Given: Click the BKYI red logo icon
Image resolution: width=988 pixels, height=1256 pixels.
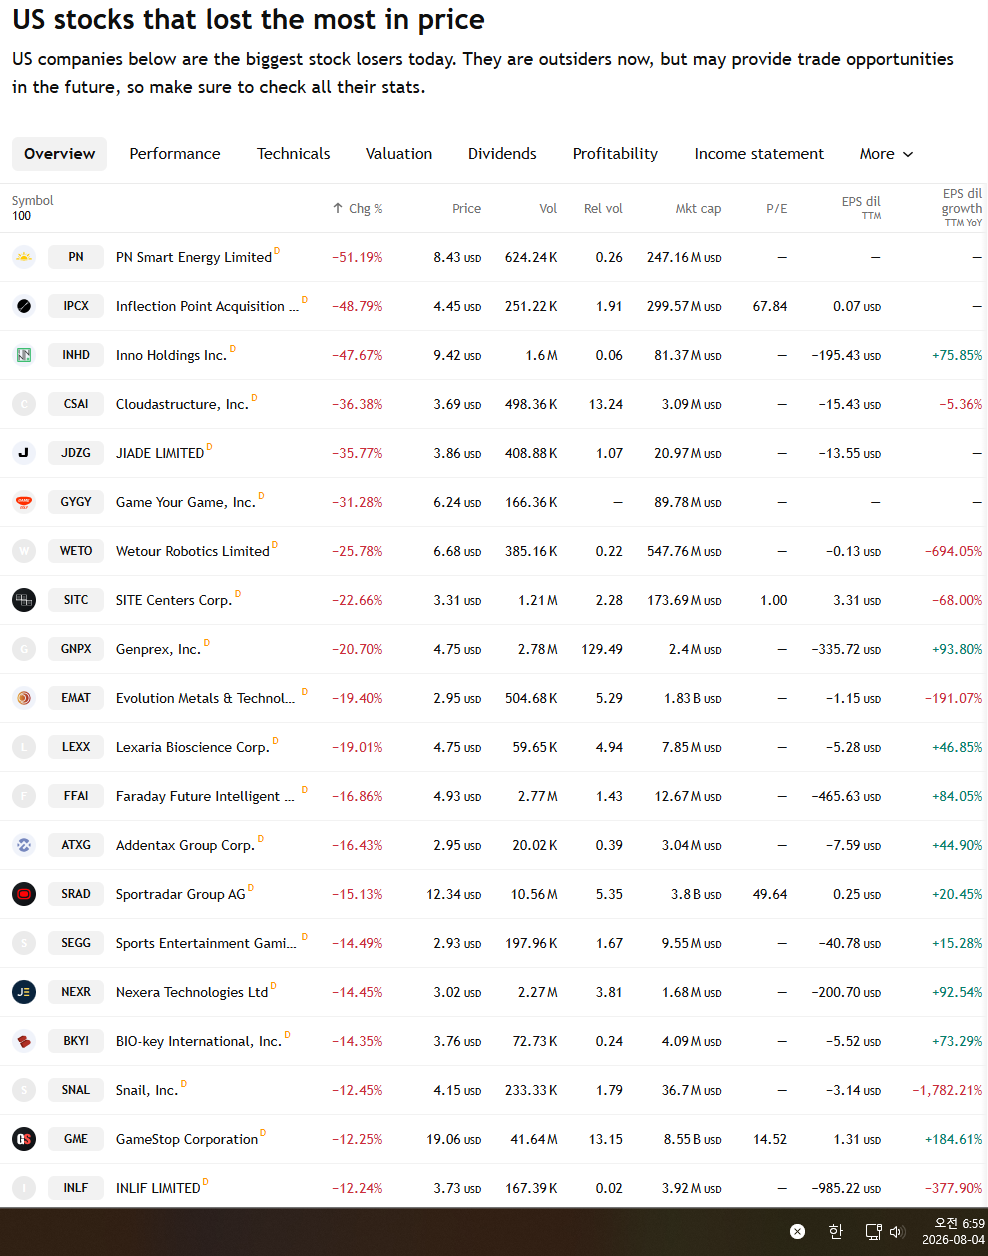Looking at the screenshot, I should pos(24,1041).
